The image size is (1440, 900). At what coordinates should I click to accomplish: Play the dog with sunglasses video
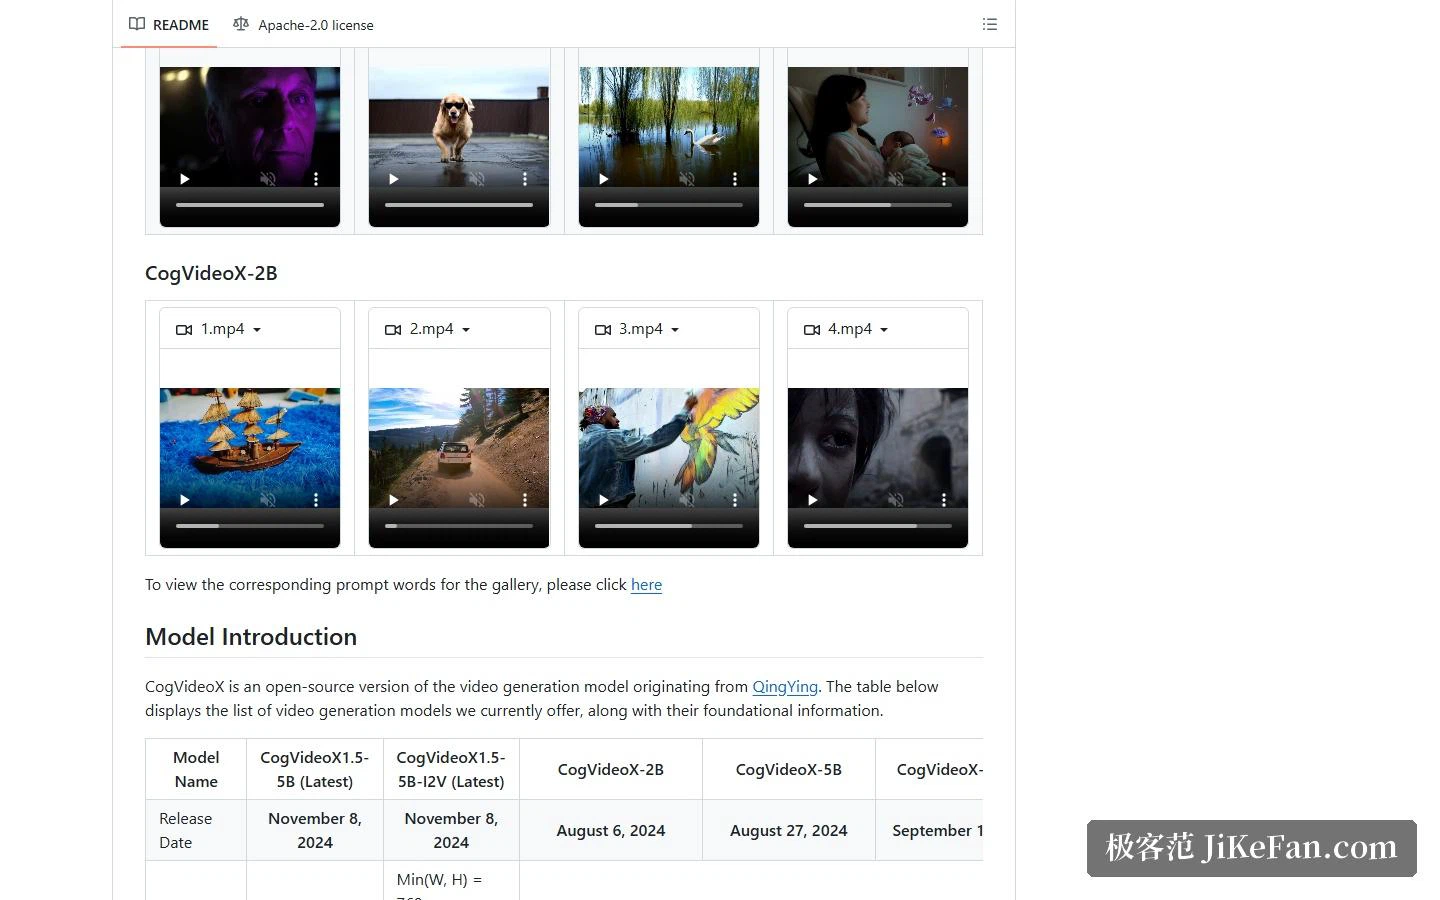tap(393, 179)
